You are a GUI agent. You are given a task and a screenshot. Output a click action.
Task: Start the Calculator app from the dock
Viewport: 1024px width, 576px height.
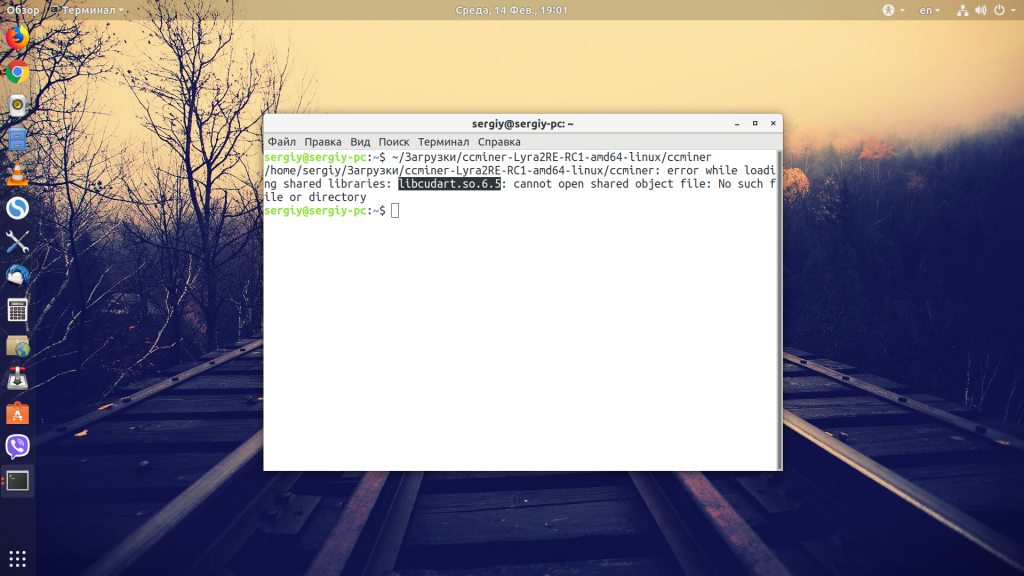[15, 310]
